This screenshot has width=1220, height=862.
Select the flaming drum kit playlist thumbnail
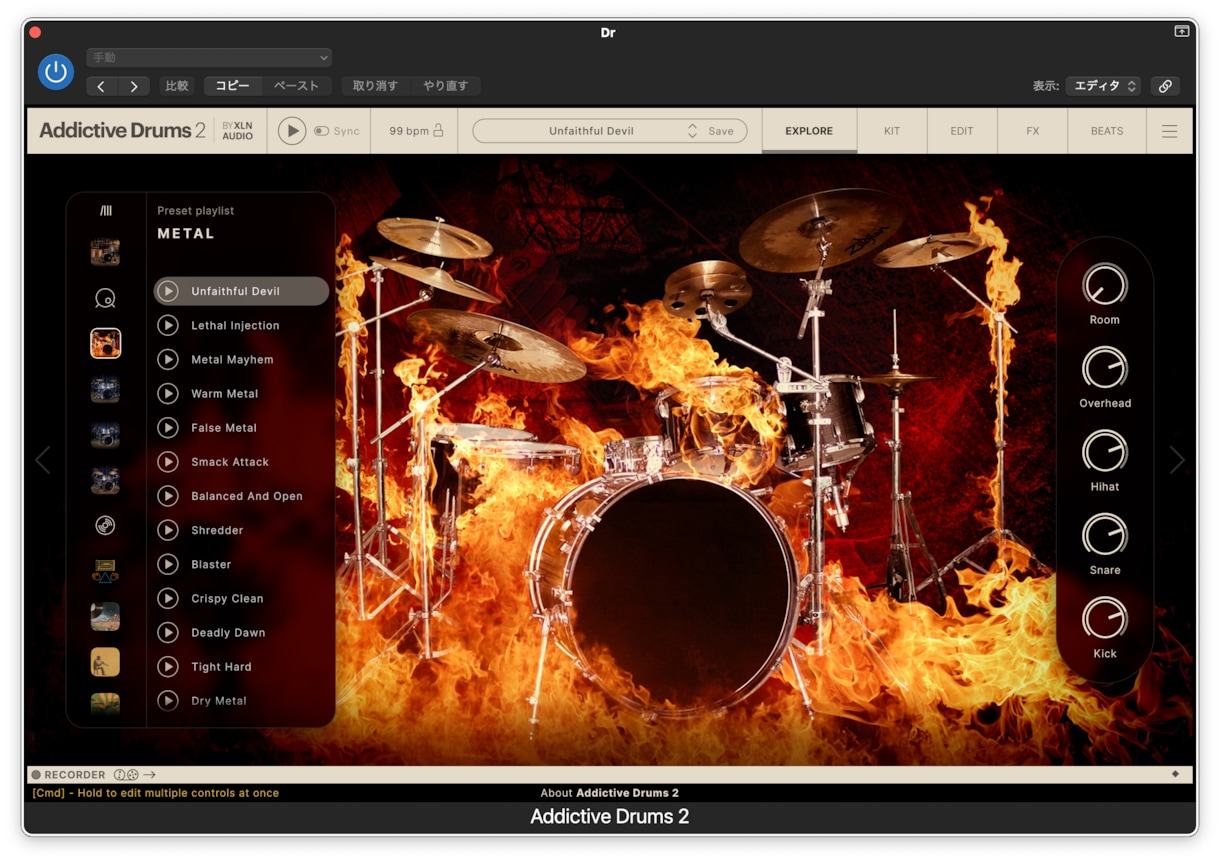105,343
